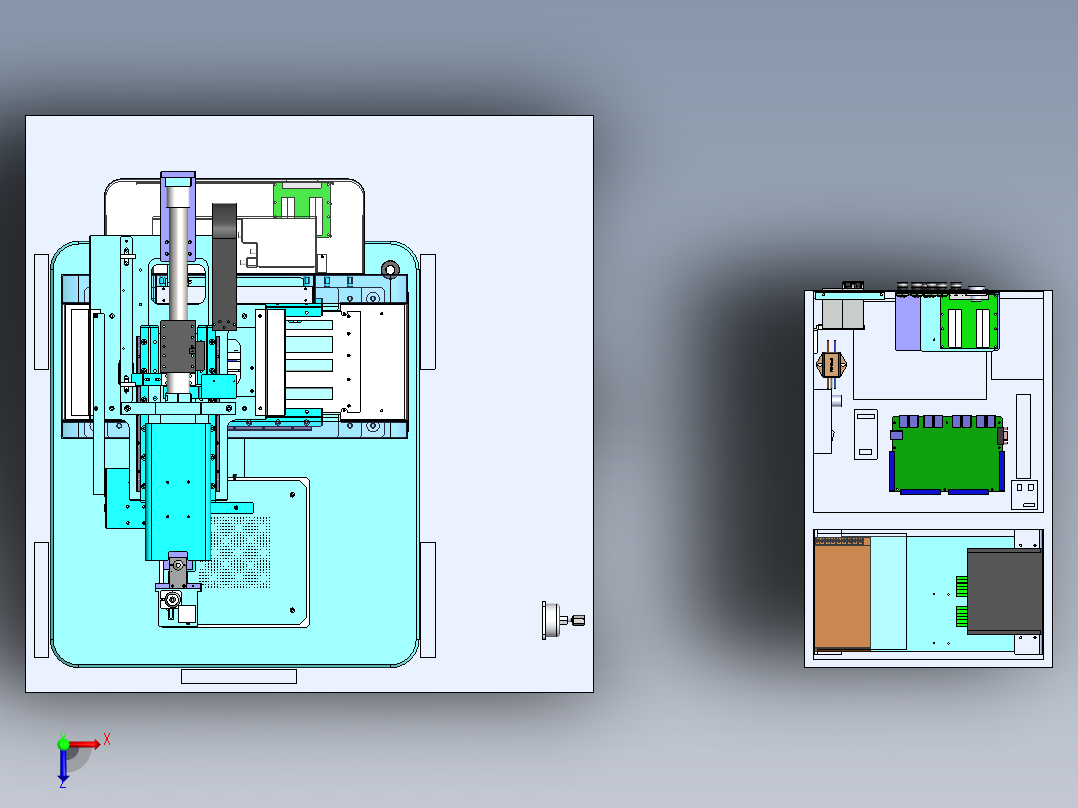Select the small knob part beside the machine
The width and height of the screenshot is (1078, 808).
coord(562,620)
